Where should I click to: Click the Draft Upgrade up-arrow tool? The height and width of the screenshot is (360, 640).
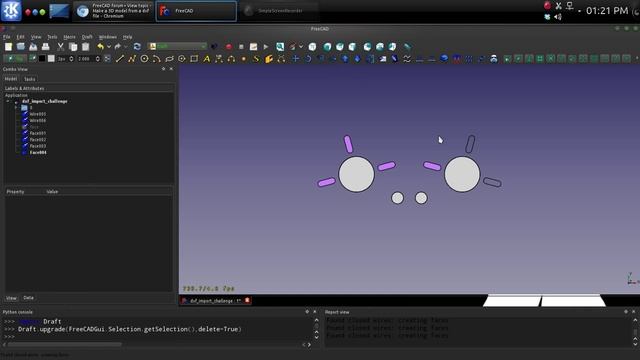click(345, 59)
